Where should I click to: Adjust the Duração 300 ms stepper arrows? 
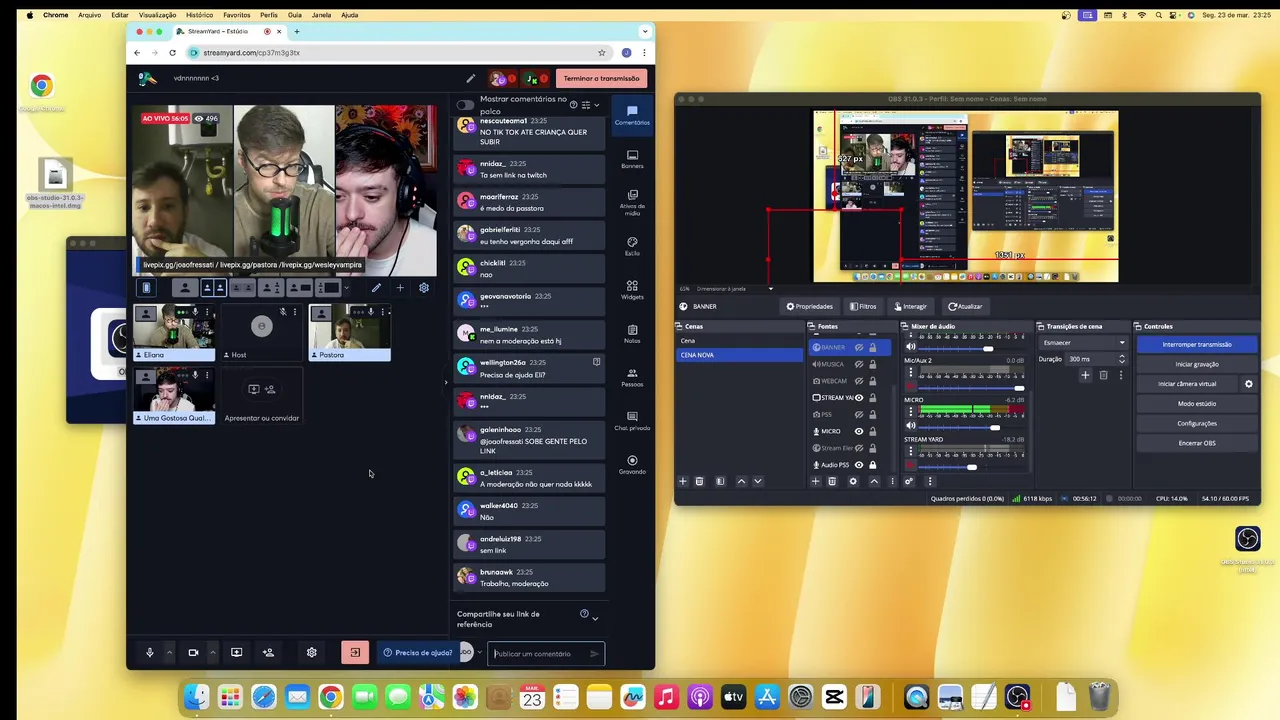[1121, 359]
